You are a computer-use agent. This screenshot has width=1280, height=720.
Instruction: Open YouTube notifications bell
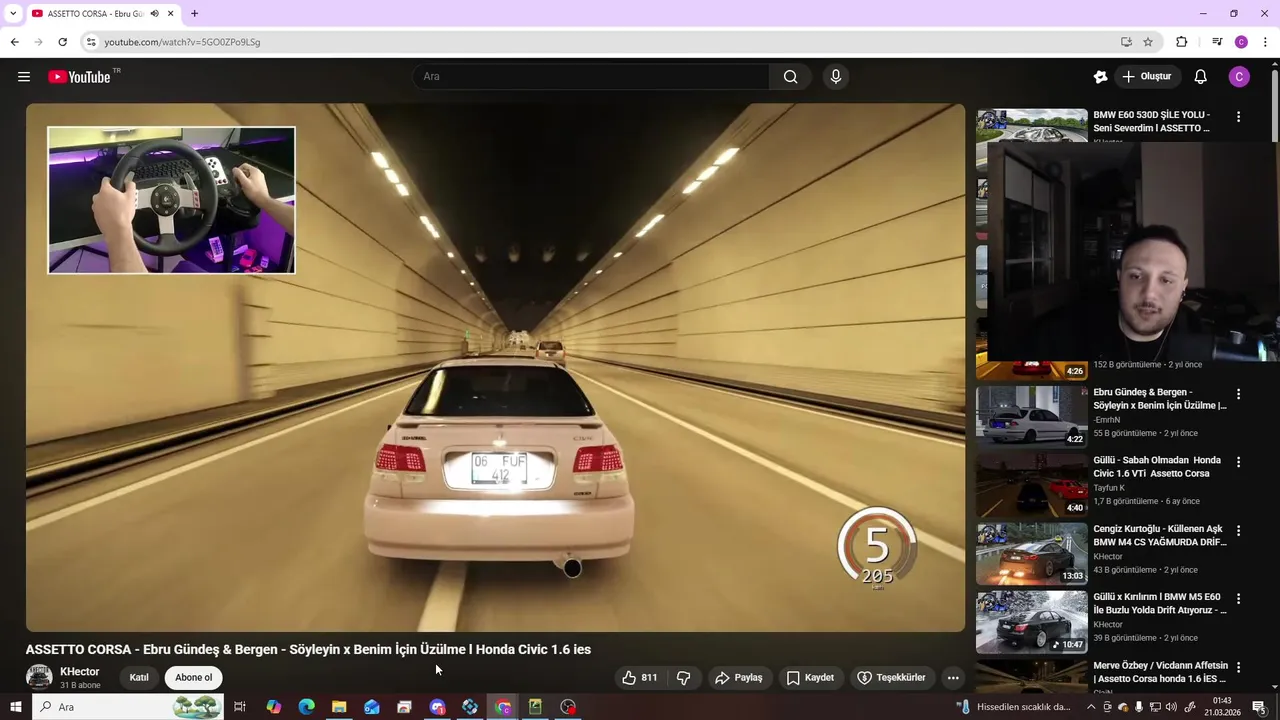click(1200, 77)
